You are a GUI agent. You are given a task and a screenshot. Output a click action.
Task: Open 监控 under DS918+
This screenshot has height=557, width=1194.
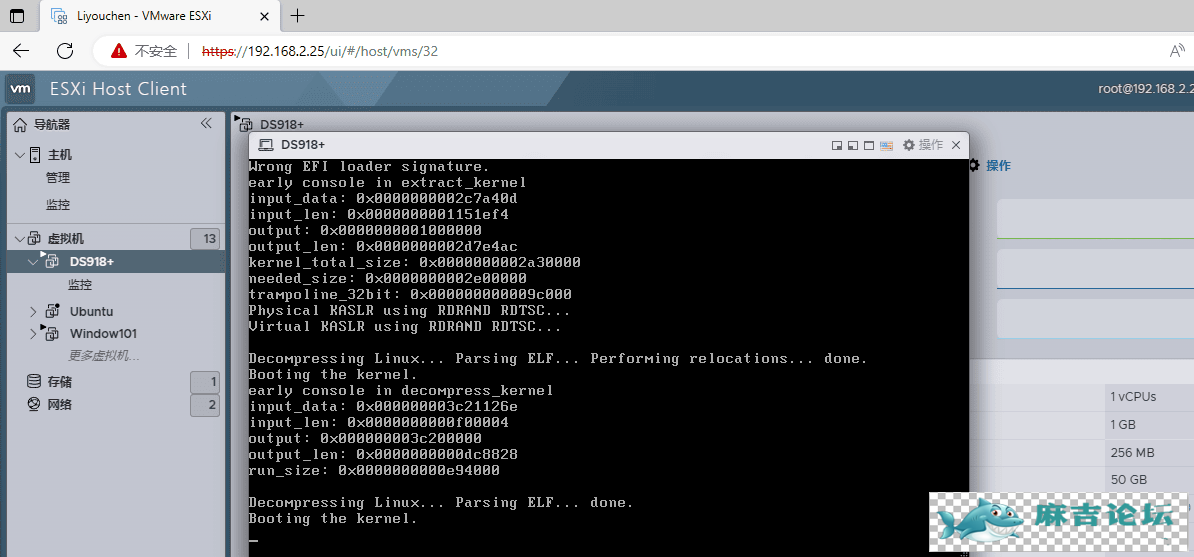(x=80, y=284)
